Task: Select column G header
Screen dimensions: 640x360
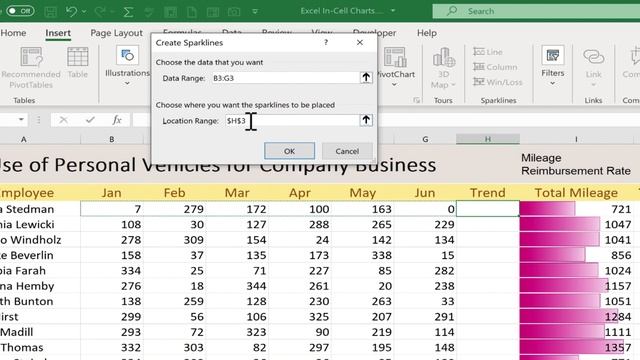Action: point(425,139)
